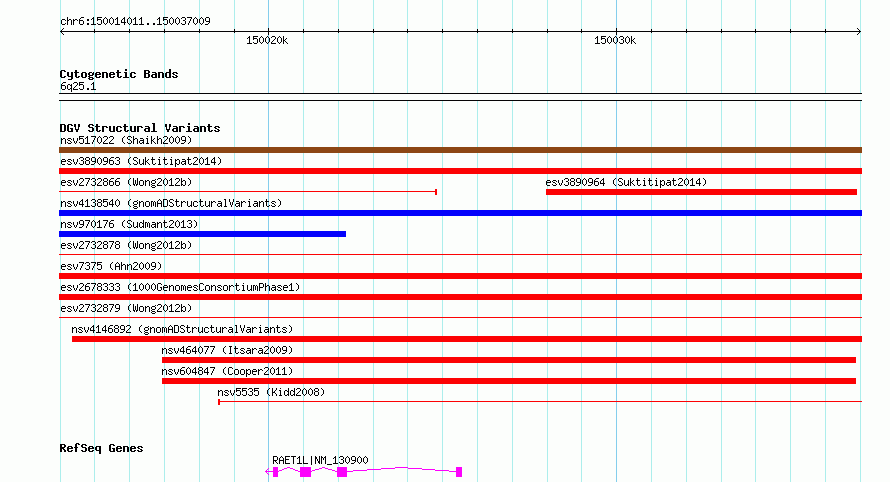The height and width of the screenshot is (482, 890).
Task: Select the esv3890964 (Suktitipat2014) red bar
Action: pyautogui.click(x=701, y=192)
